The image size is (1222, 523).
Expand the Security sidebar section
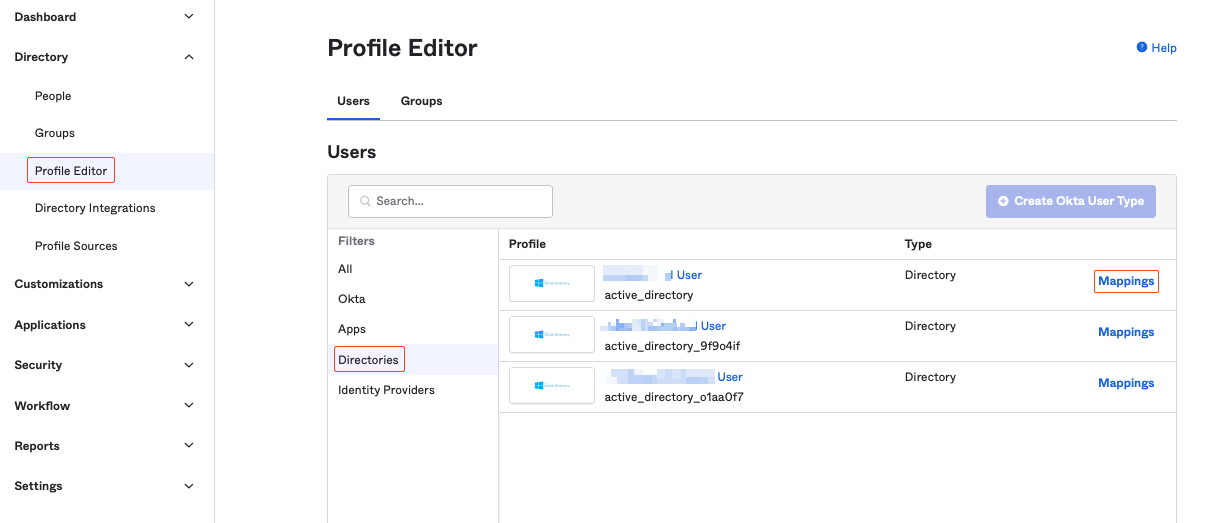click(189, 365)
